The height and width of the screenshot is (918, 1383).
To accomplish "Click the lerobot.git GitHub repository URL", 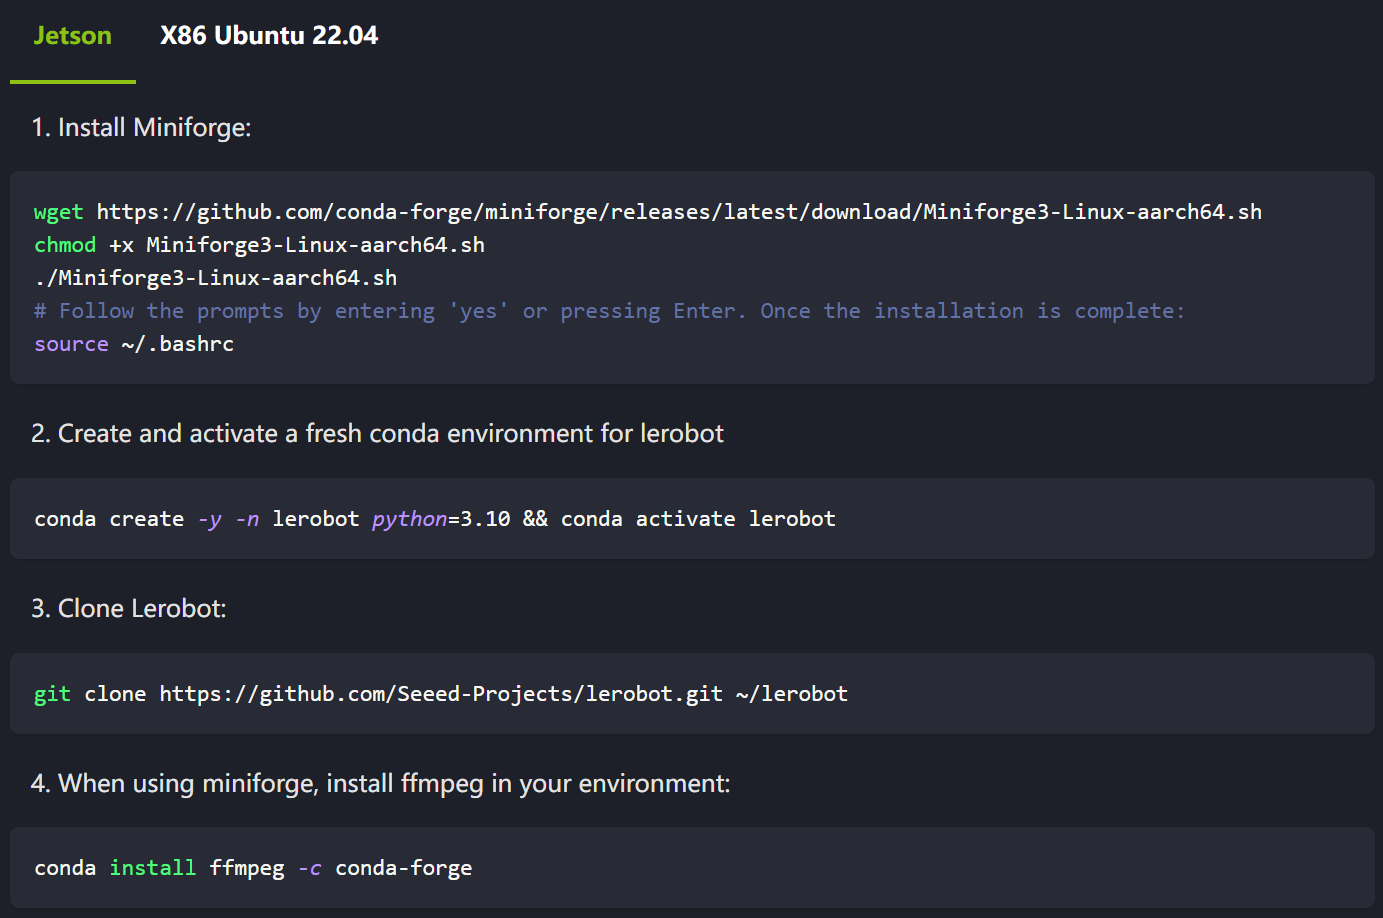I will point(441,694).
